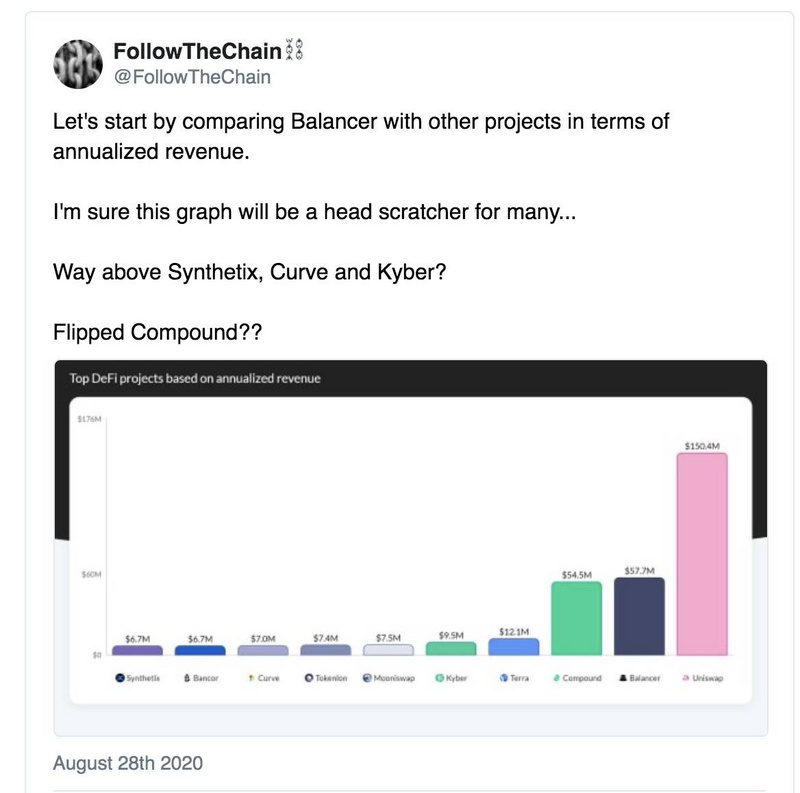Screen dimensions: 800x793
Task: Click the Tokenlon logo in chart legend
Action: [x=310, y=678]
